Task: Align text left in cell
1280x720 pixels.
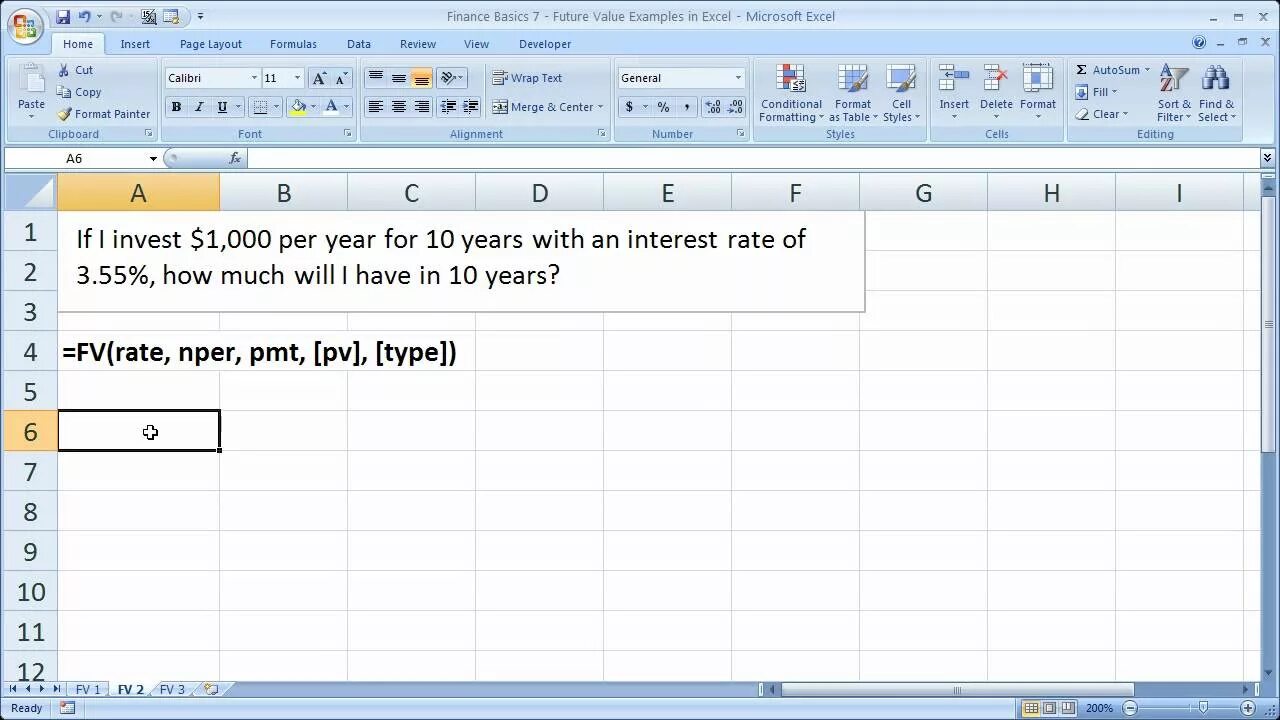Action: point(375,107)
